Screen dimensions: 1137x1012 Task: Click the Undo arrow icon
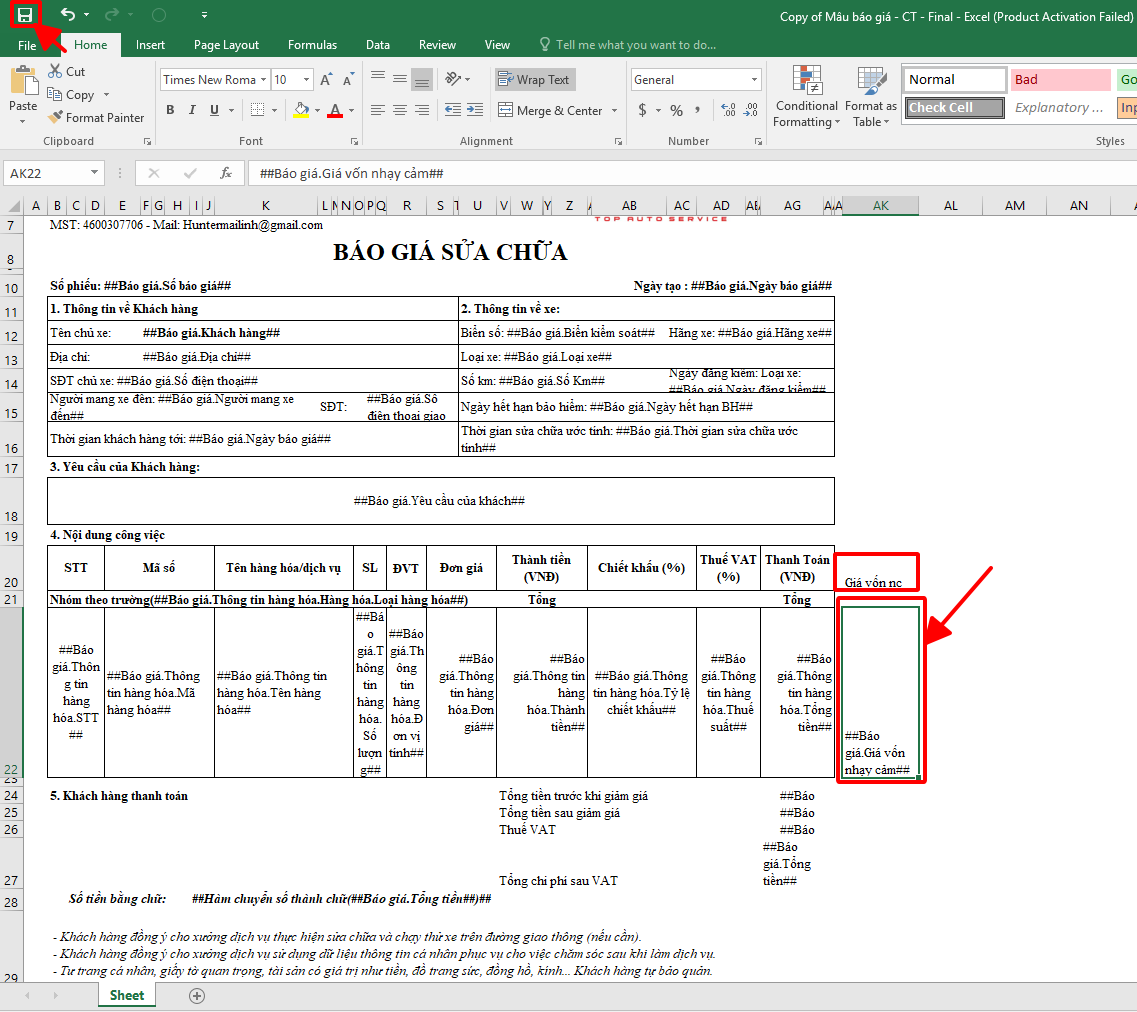click(67, 14)
